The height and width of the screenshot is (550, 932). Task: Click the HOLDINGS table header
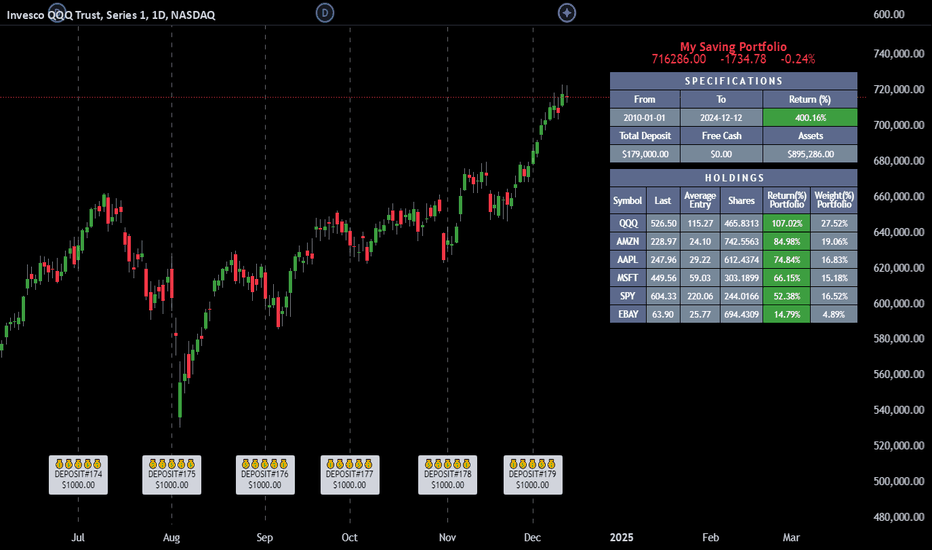click(x=733, y=178)
